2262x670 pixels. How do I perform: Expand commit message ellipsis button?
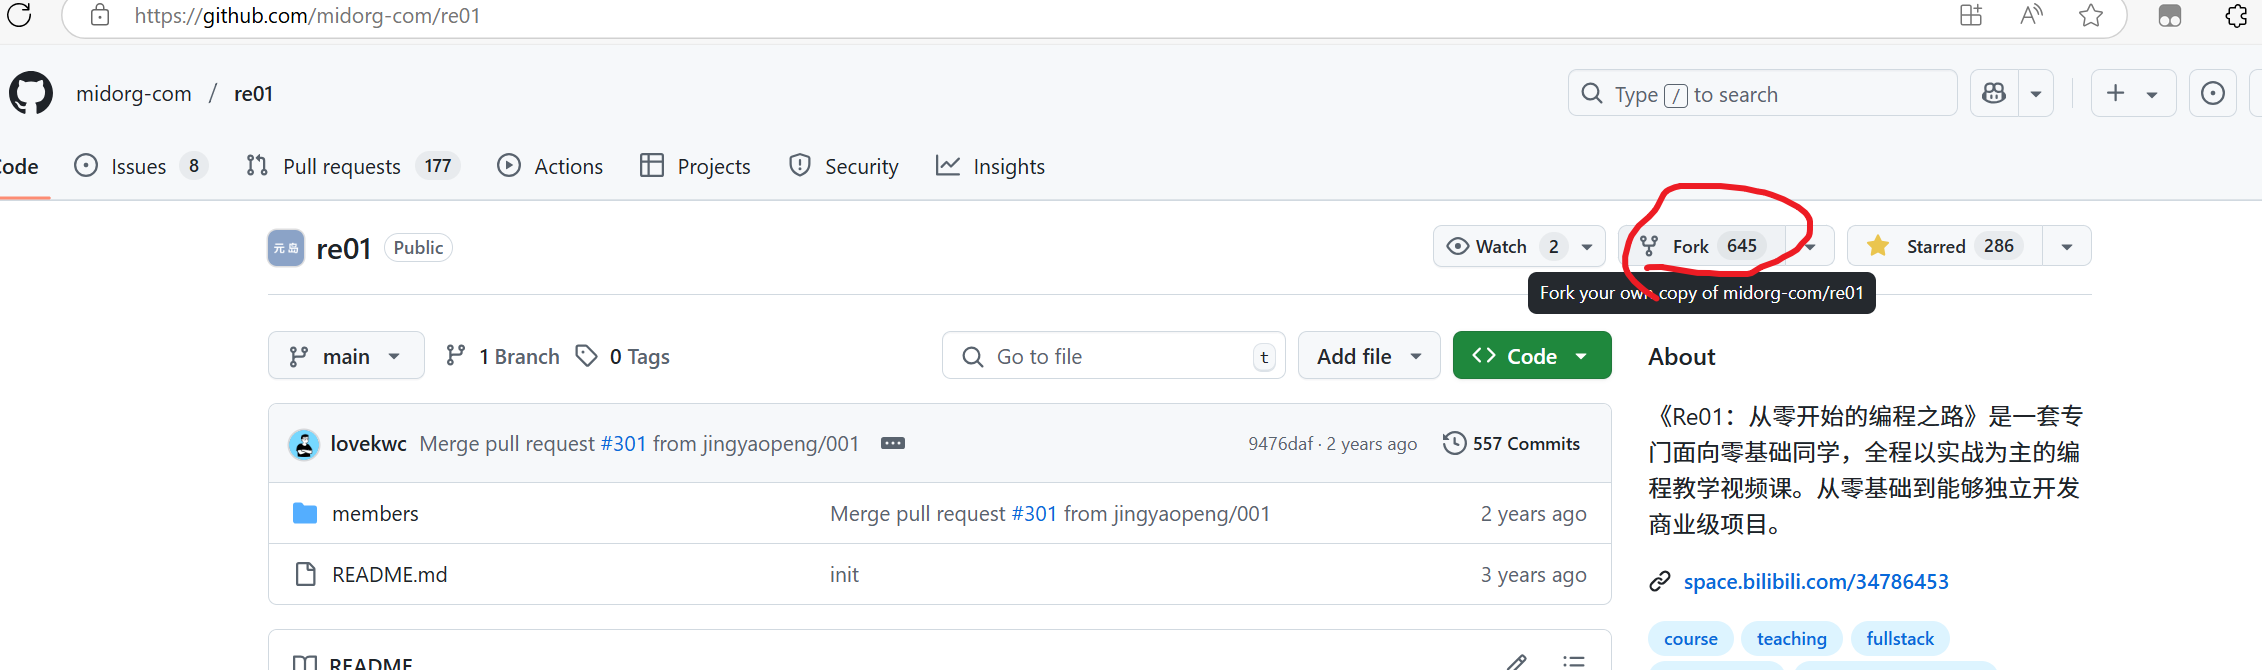coord(893,443)
